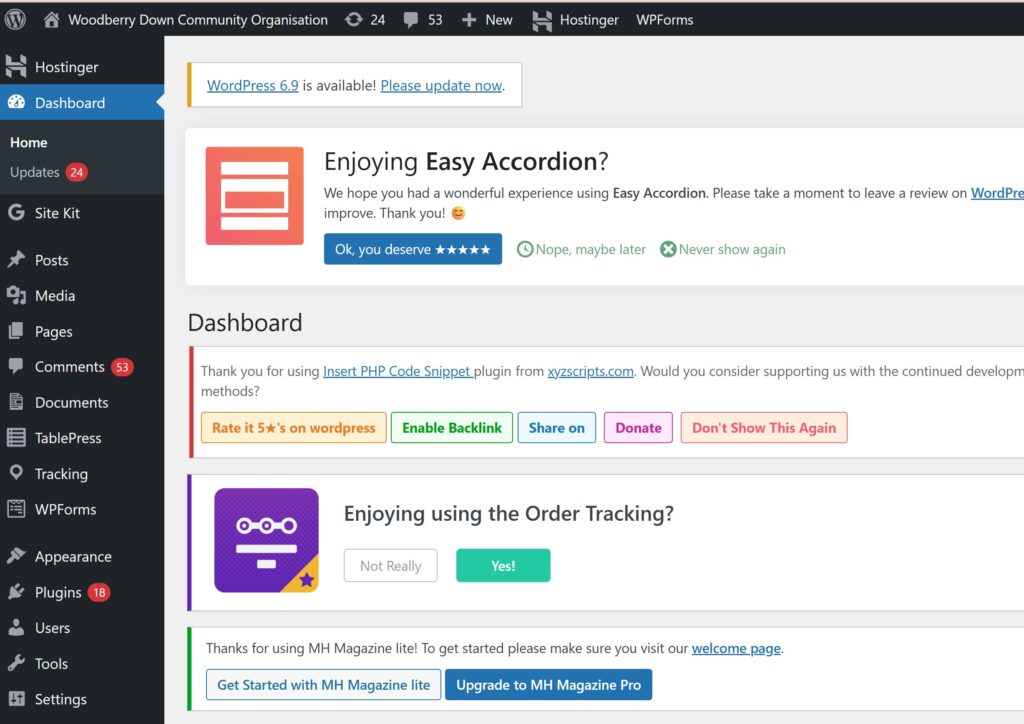Click the purple Order Tracking logo

pos(266,540)
